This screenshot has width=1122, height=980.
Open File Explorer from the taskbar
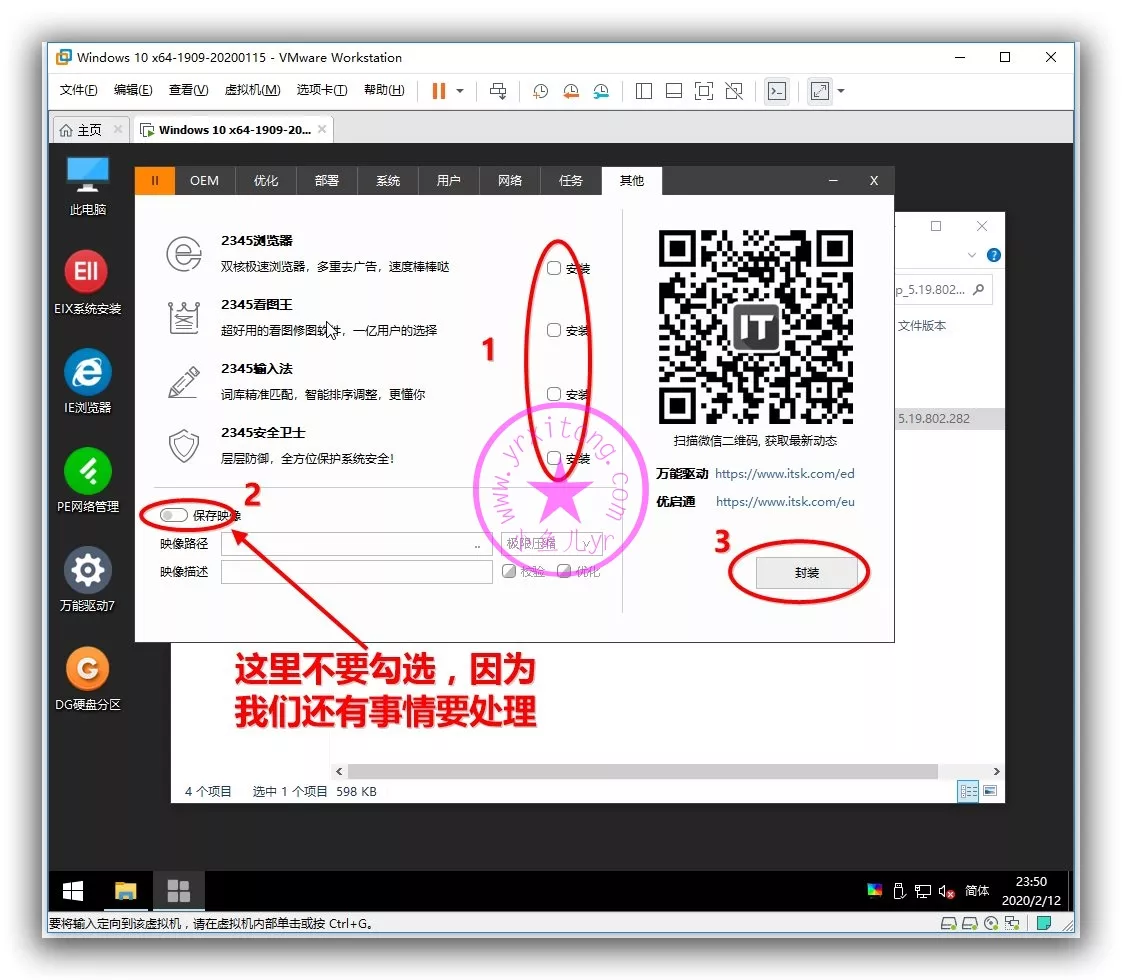point(126,891)
